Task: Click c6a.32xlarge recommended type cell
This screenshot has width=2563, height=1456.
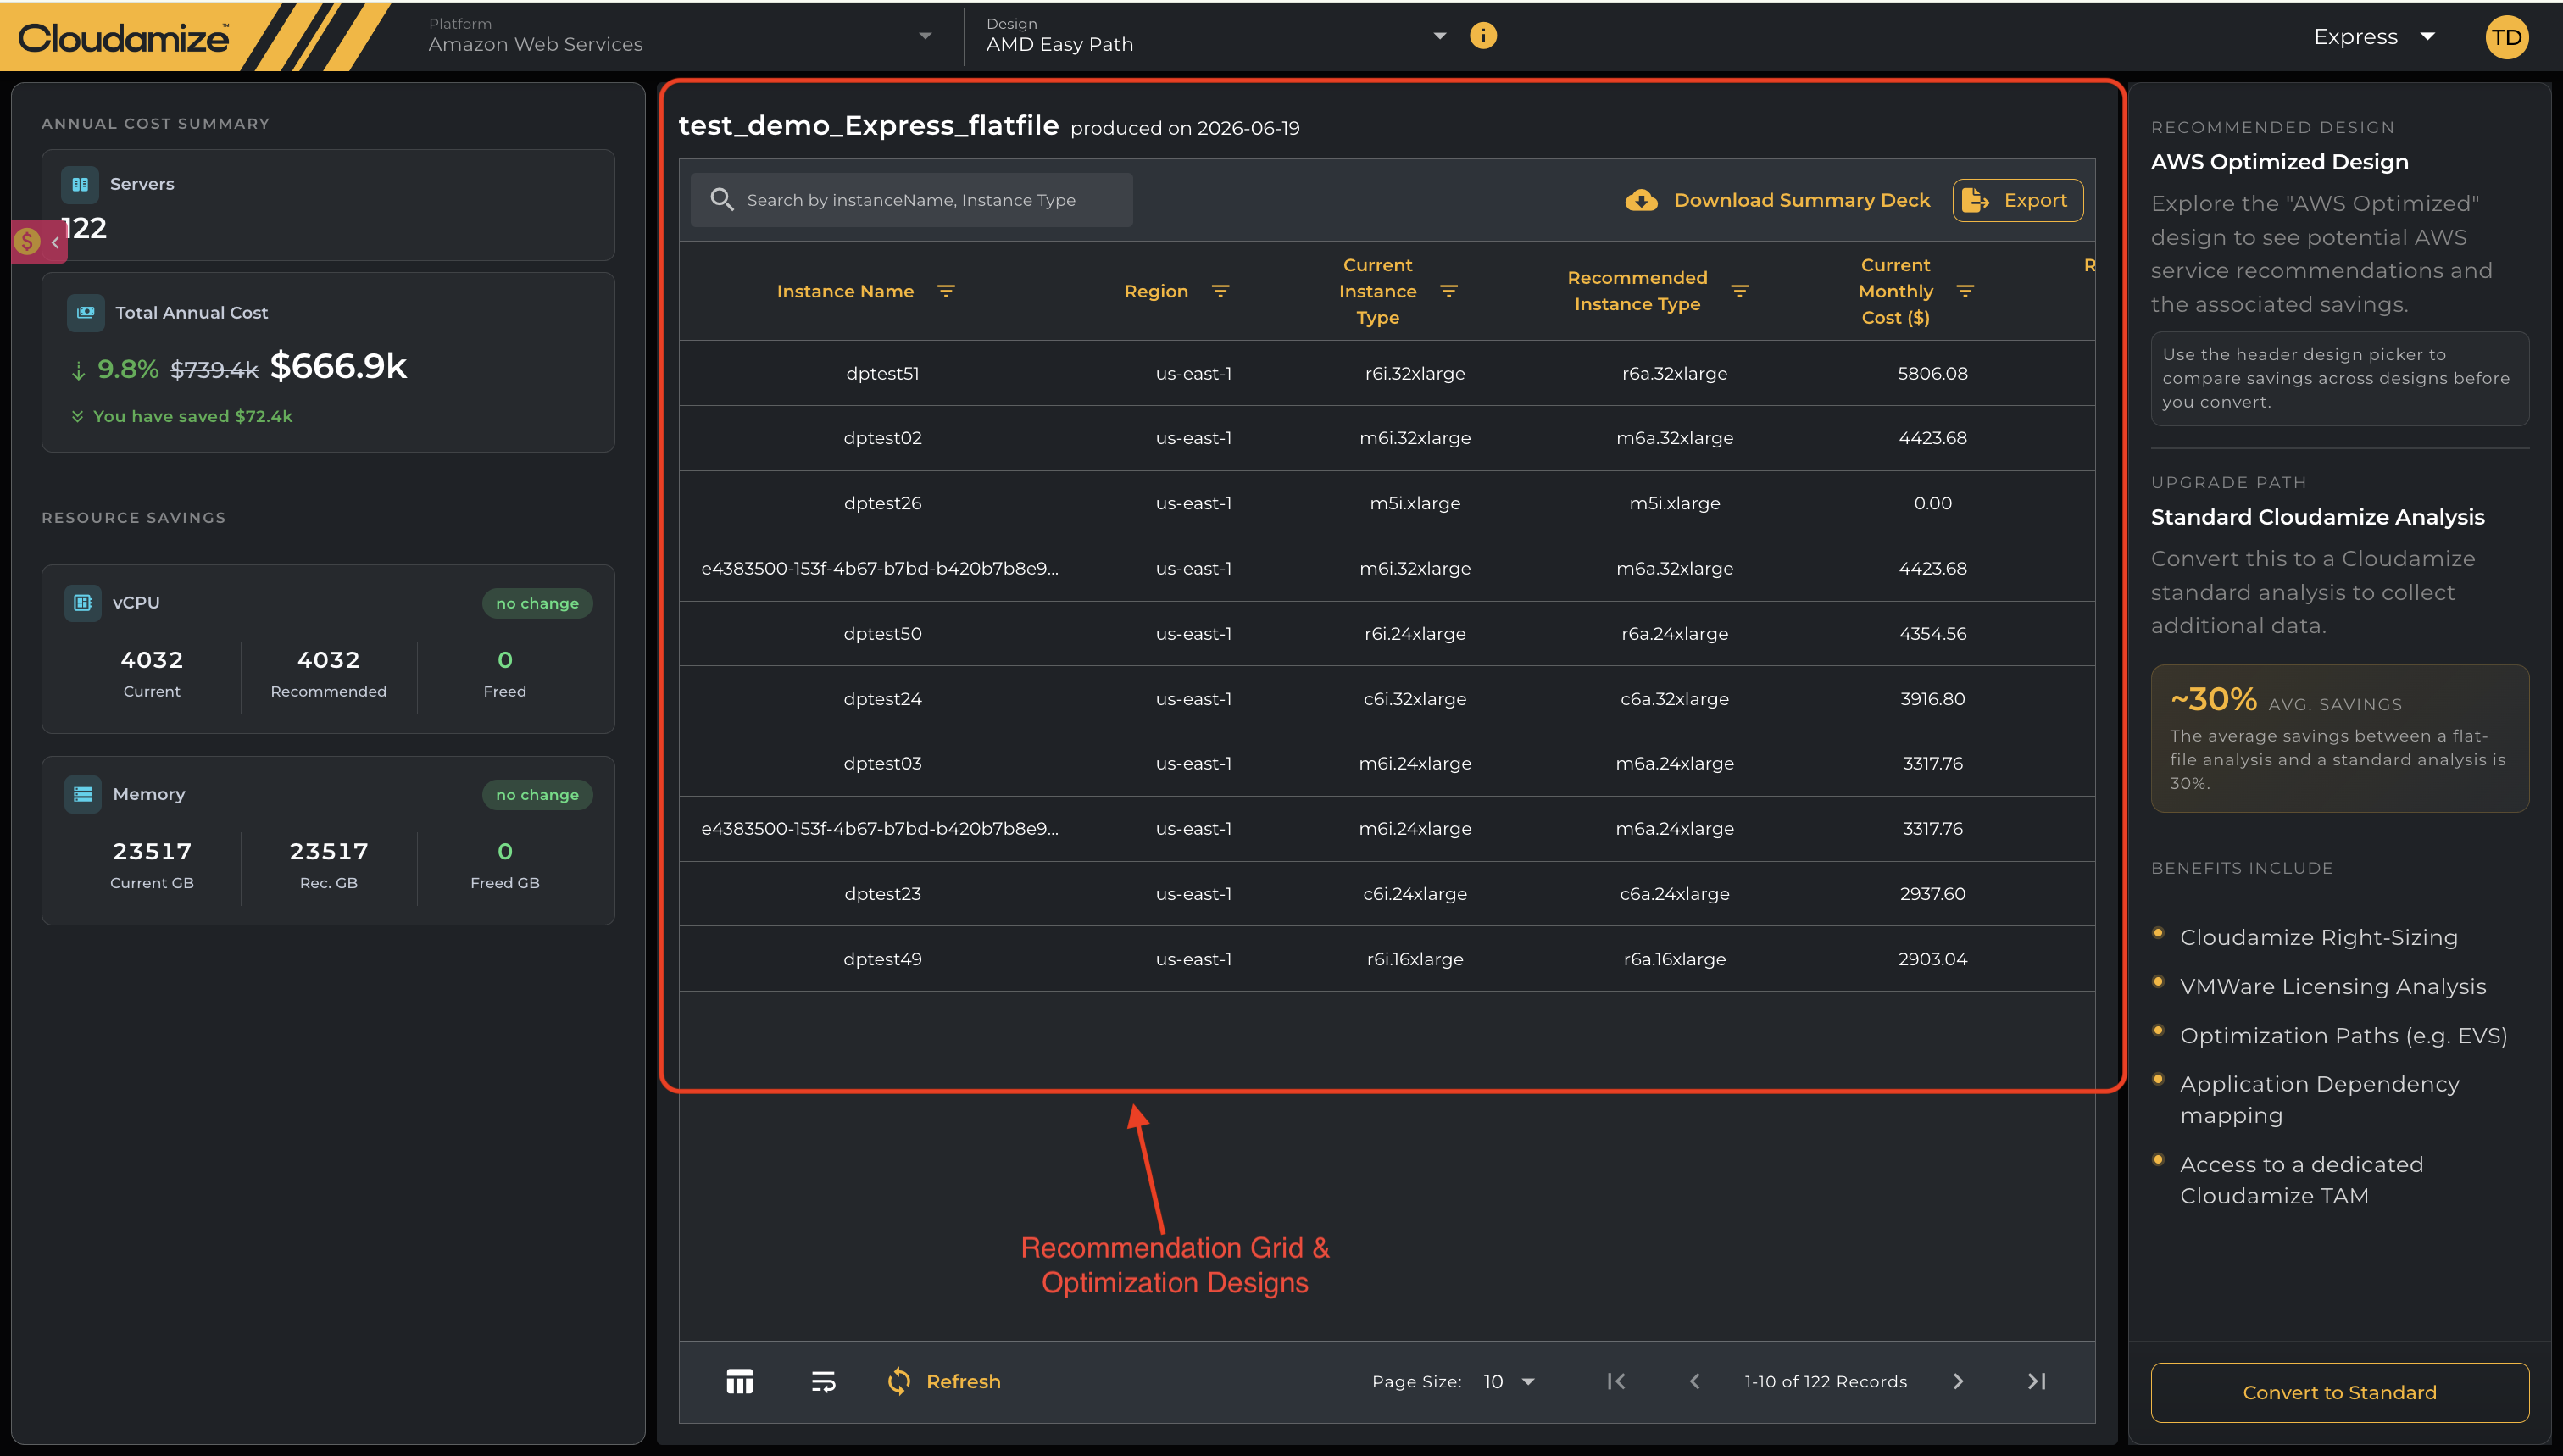Action: [x=1675, y=698]
